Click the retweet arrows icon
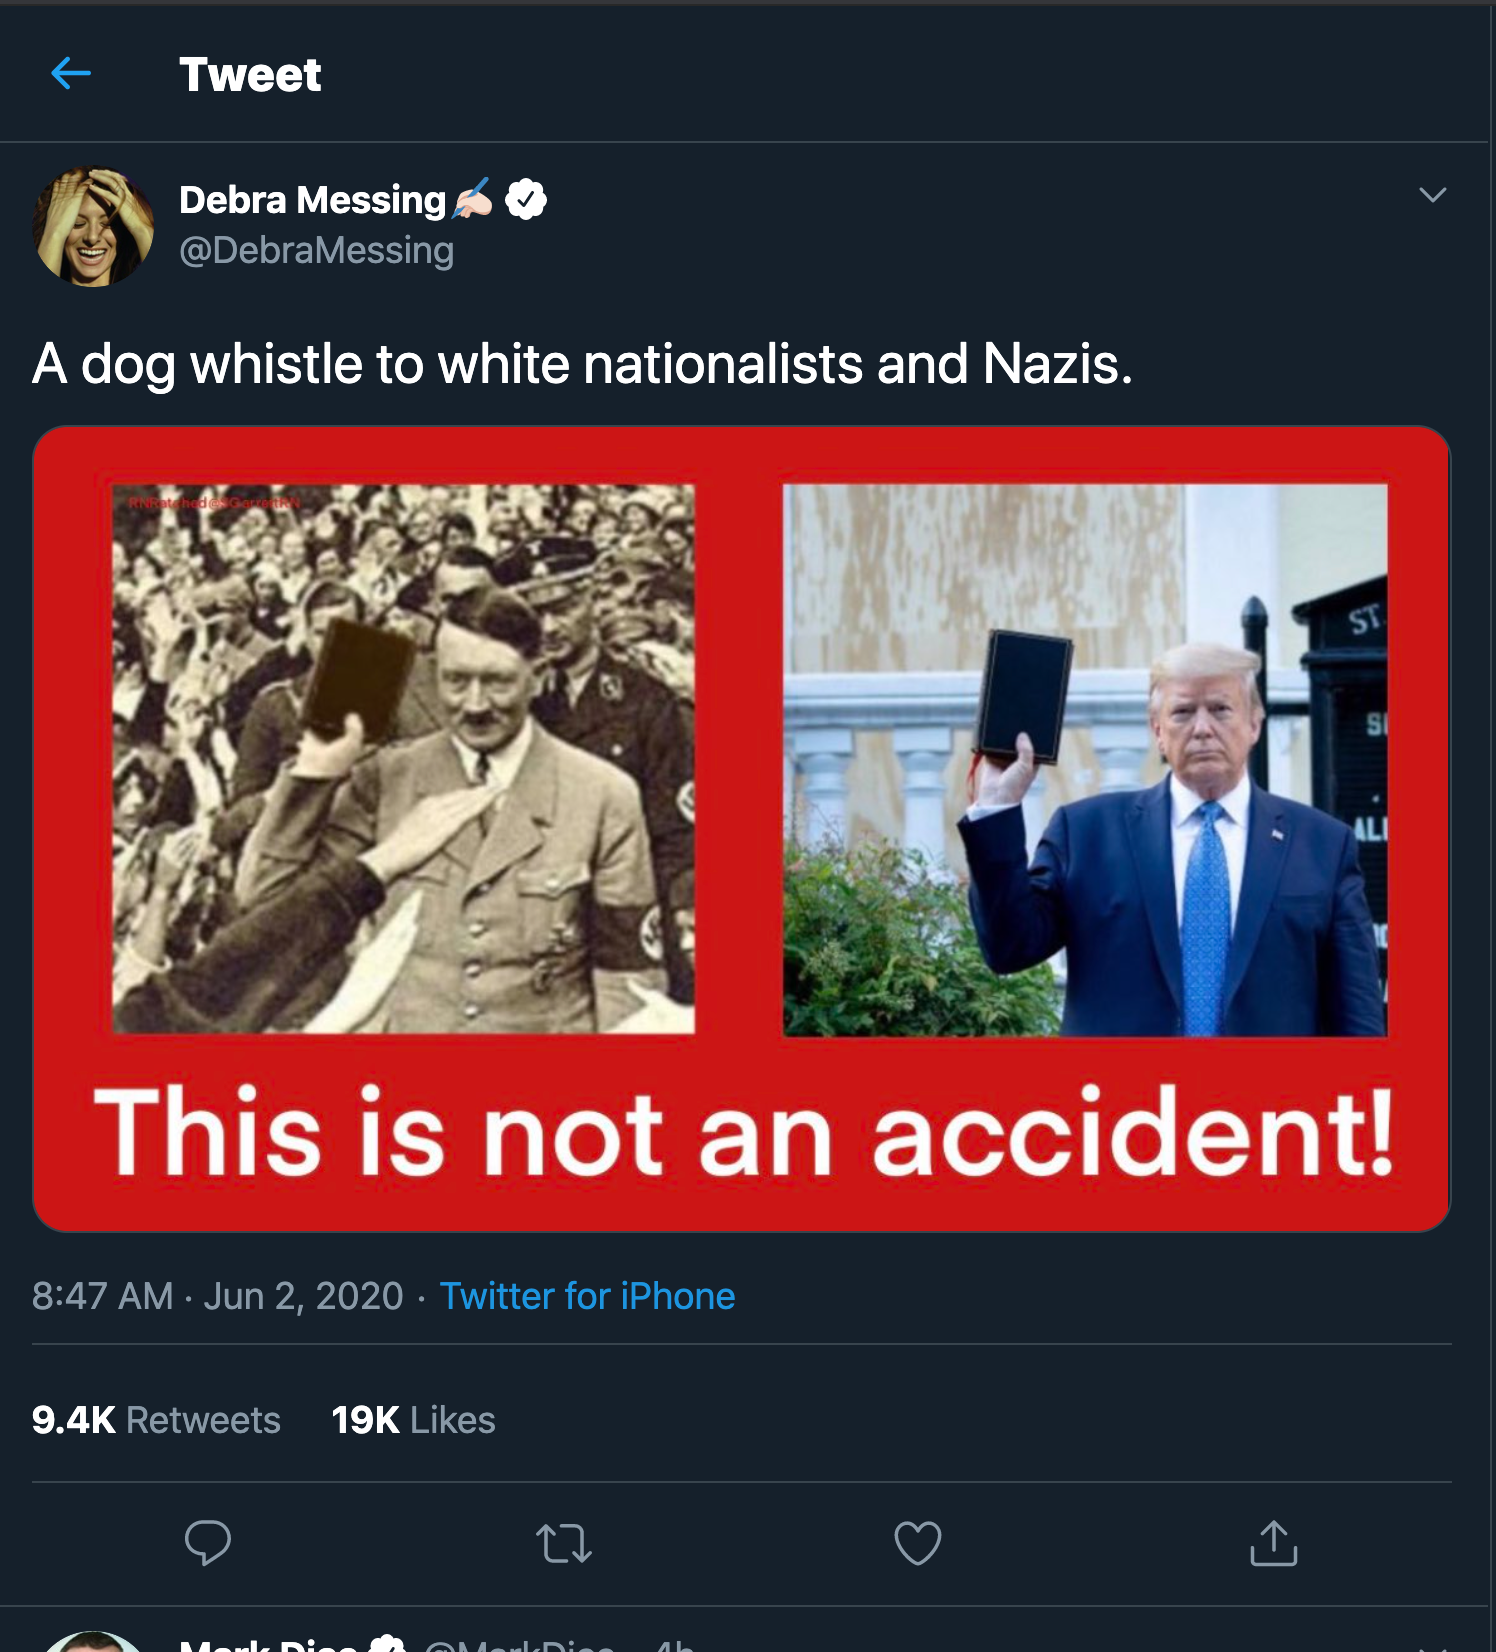Viewport: 1496px width, 1652px height. click(x=564, y=1543)
